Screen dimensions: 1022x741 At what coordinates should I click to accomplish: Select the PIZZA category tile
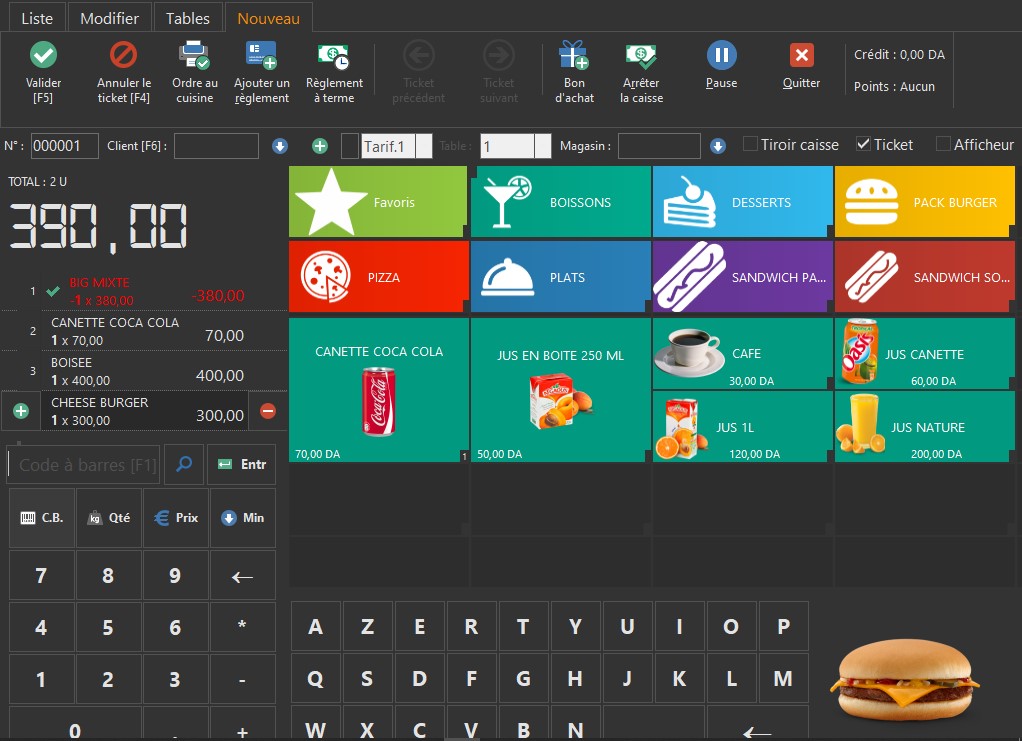pyautogui.click(x=378, y=277)
